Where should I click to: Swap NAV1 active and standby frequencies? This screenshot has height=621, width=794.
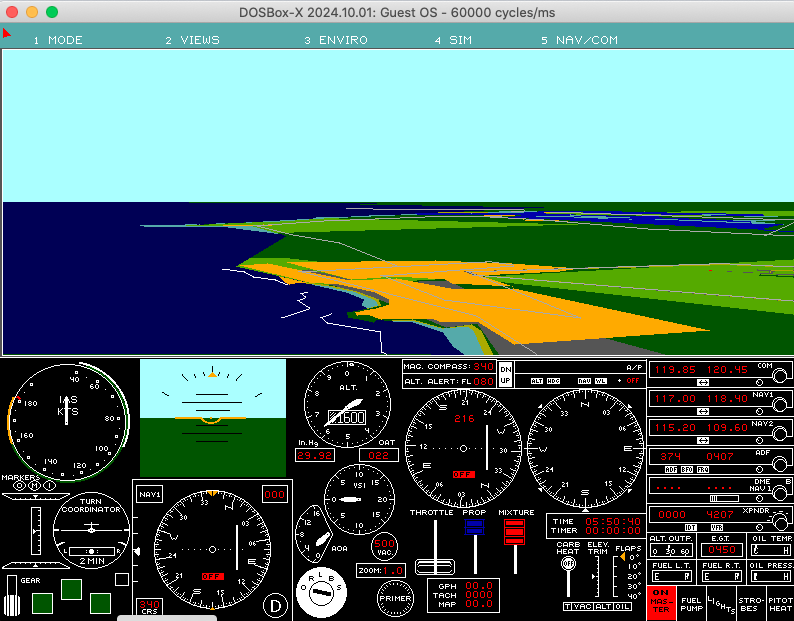(x=703, y=411)
